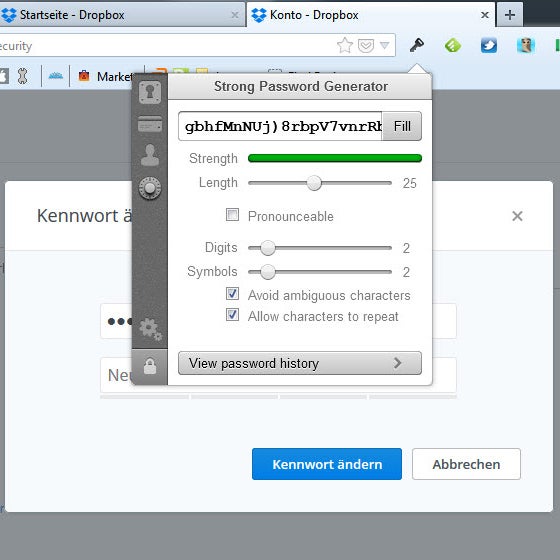
Task: Open the 1Password key icon in toolbar
Action: pyautogui.click(x=416, y=45)
